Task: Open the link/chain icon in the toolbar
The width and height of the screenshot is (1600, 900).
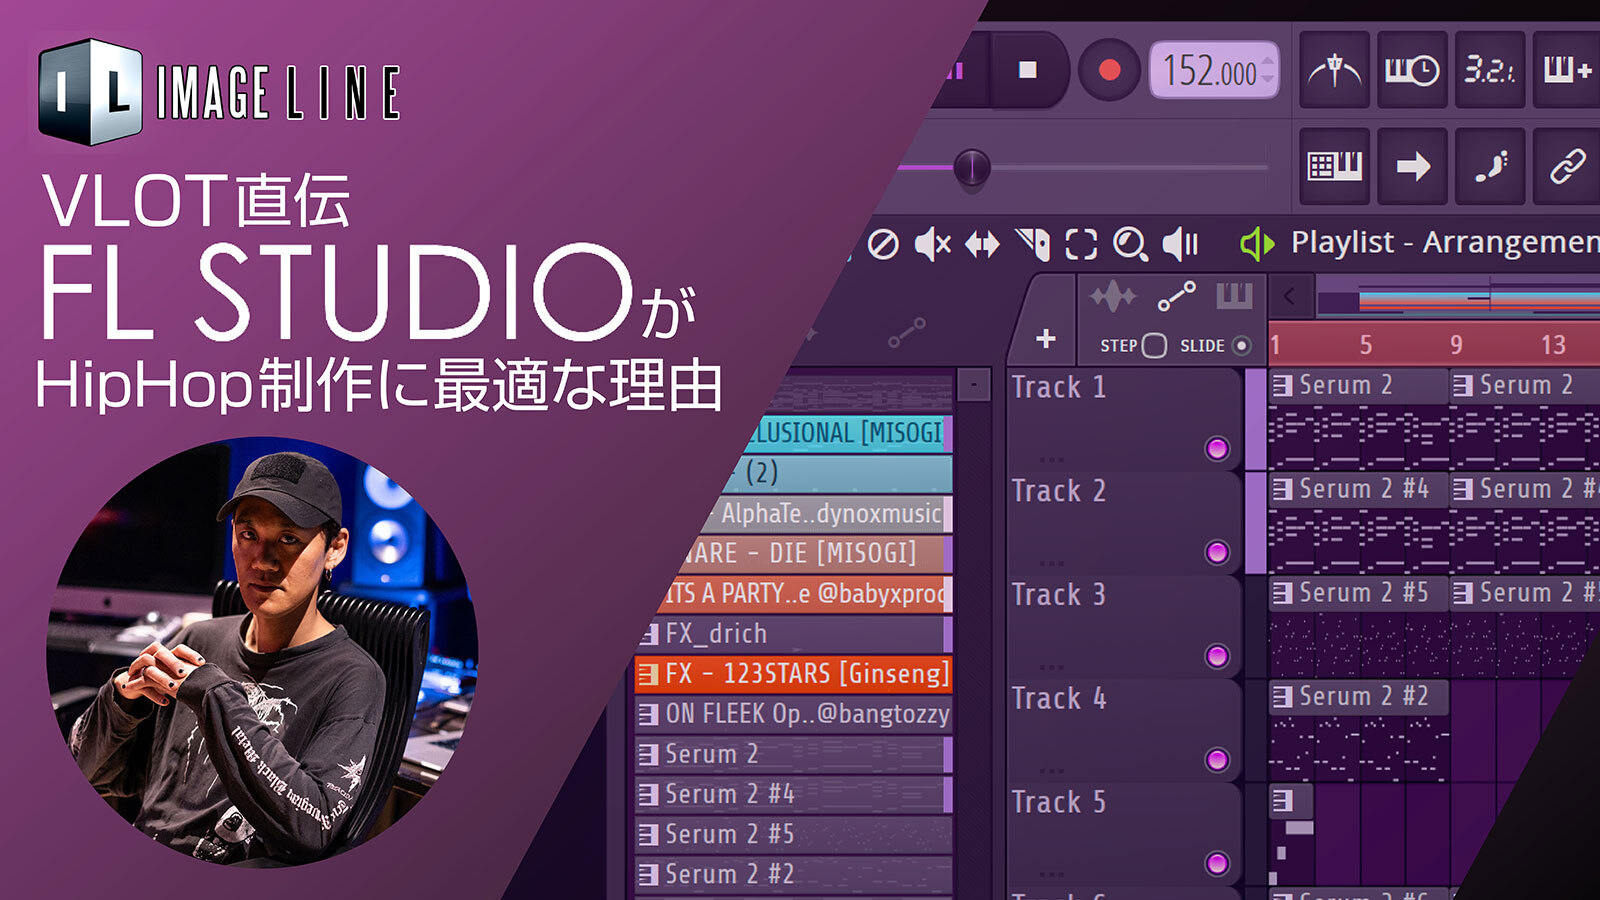Action: 1567,166
